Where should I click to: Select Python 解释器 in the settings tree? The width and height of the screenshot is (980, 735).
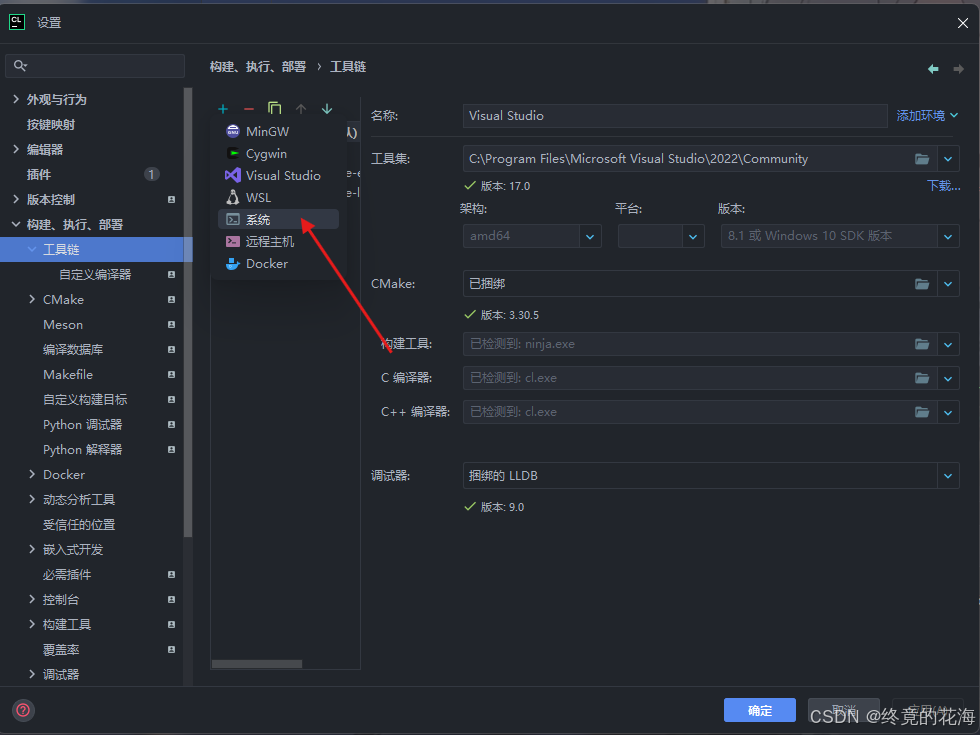pyautogui.click(x=91, y=449)
